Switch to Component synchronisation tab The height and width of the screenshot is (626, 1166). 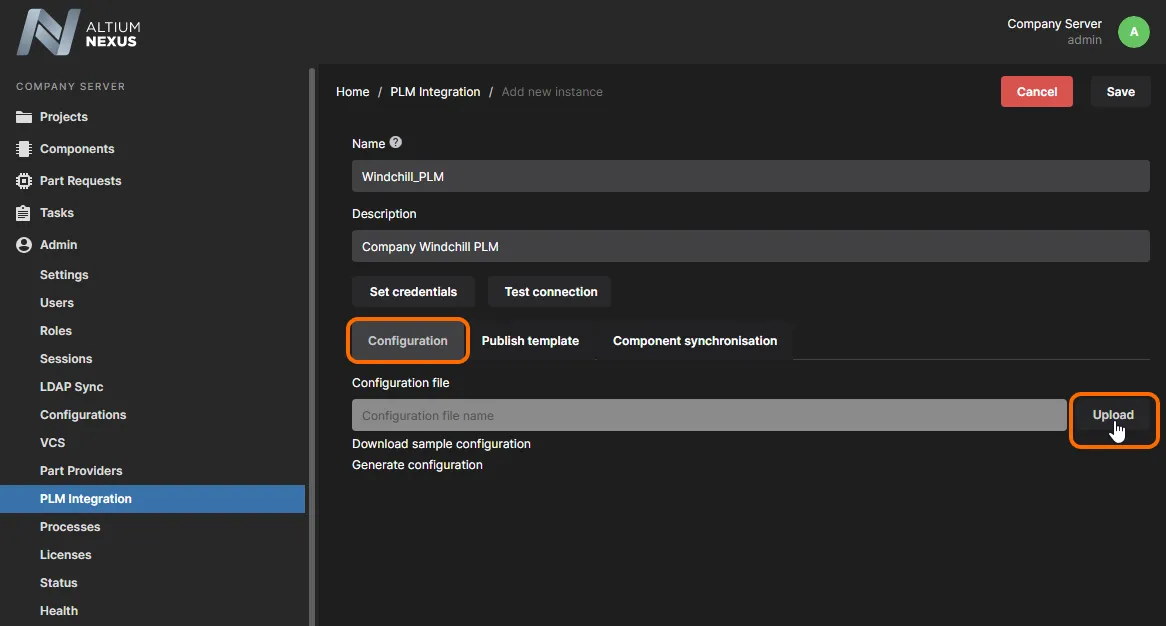tap(695, 341)
